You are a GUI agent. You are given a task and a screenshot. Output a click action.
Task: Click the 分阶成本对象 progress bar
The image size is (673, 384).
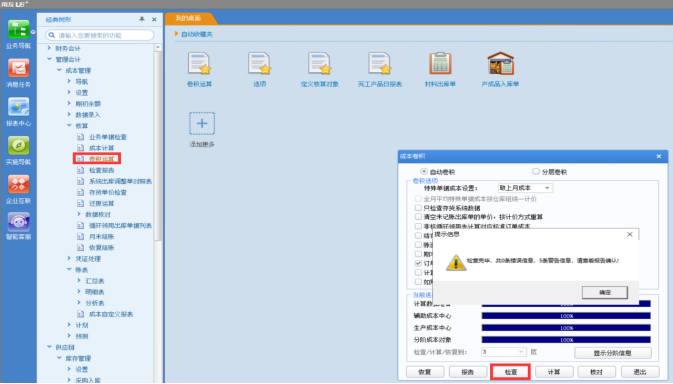point(566,340)
